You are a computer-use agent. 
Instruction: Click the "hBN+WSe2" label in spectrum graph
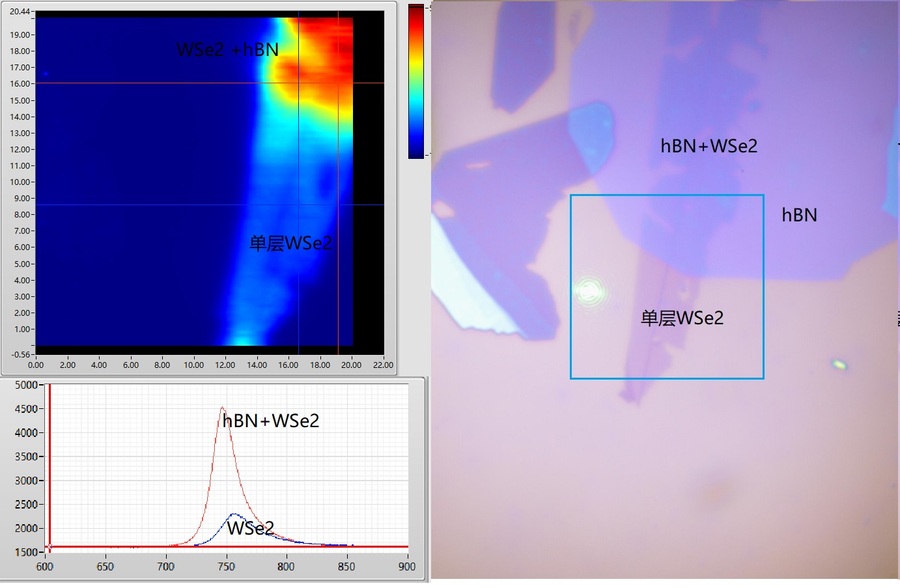[271, 421]
